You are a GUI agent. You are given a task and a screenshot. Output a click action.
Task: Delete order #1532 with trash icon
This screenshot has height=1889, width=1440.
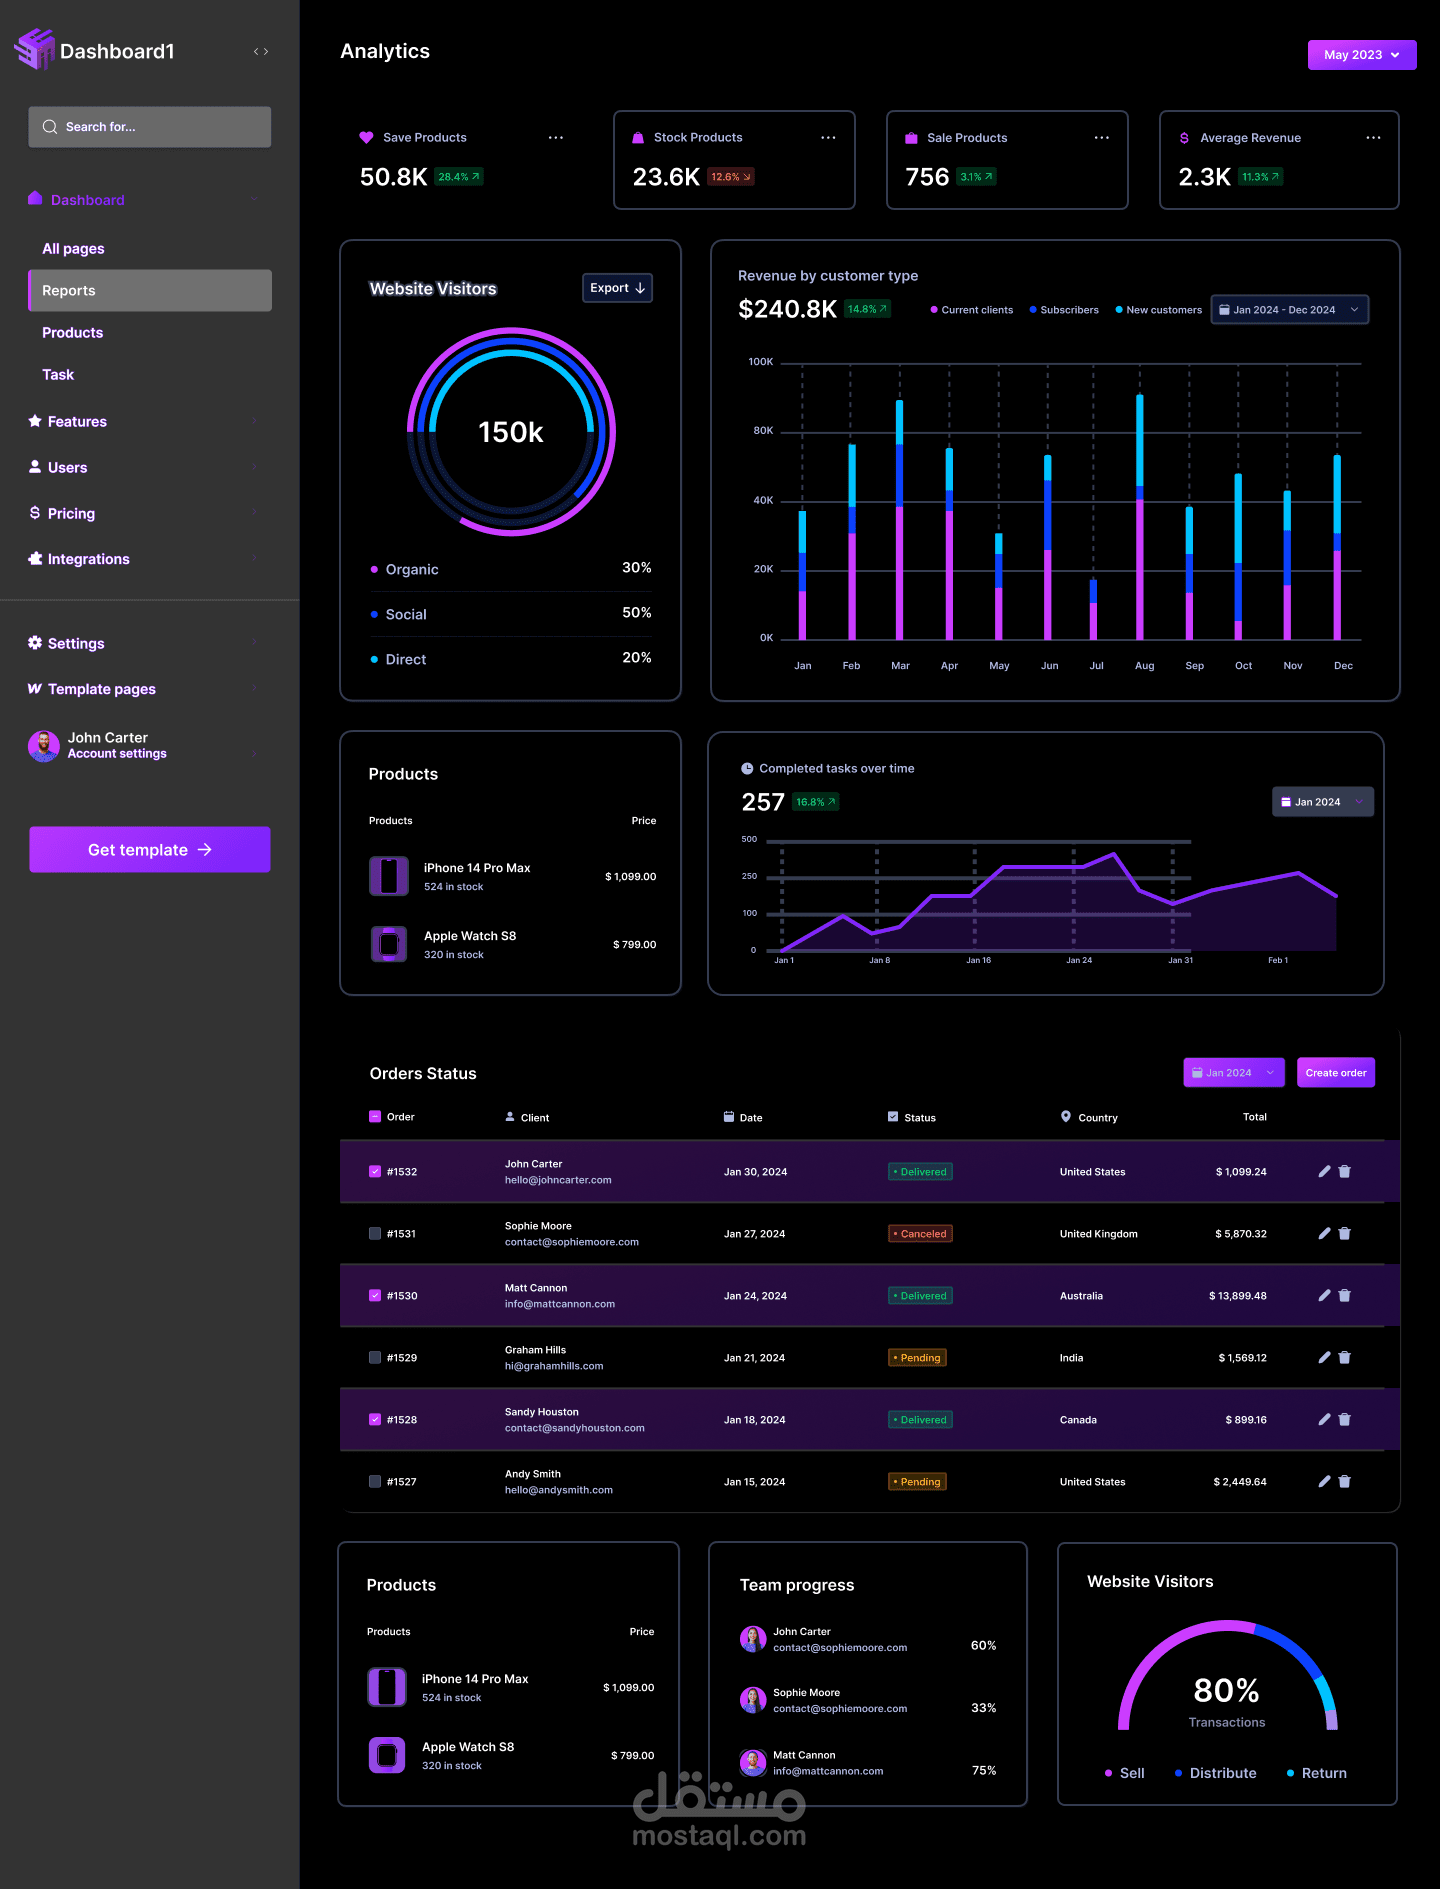click(x=1345, y=1171)
